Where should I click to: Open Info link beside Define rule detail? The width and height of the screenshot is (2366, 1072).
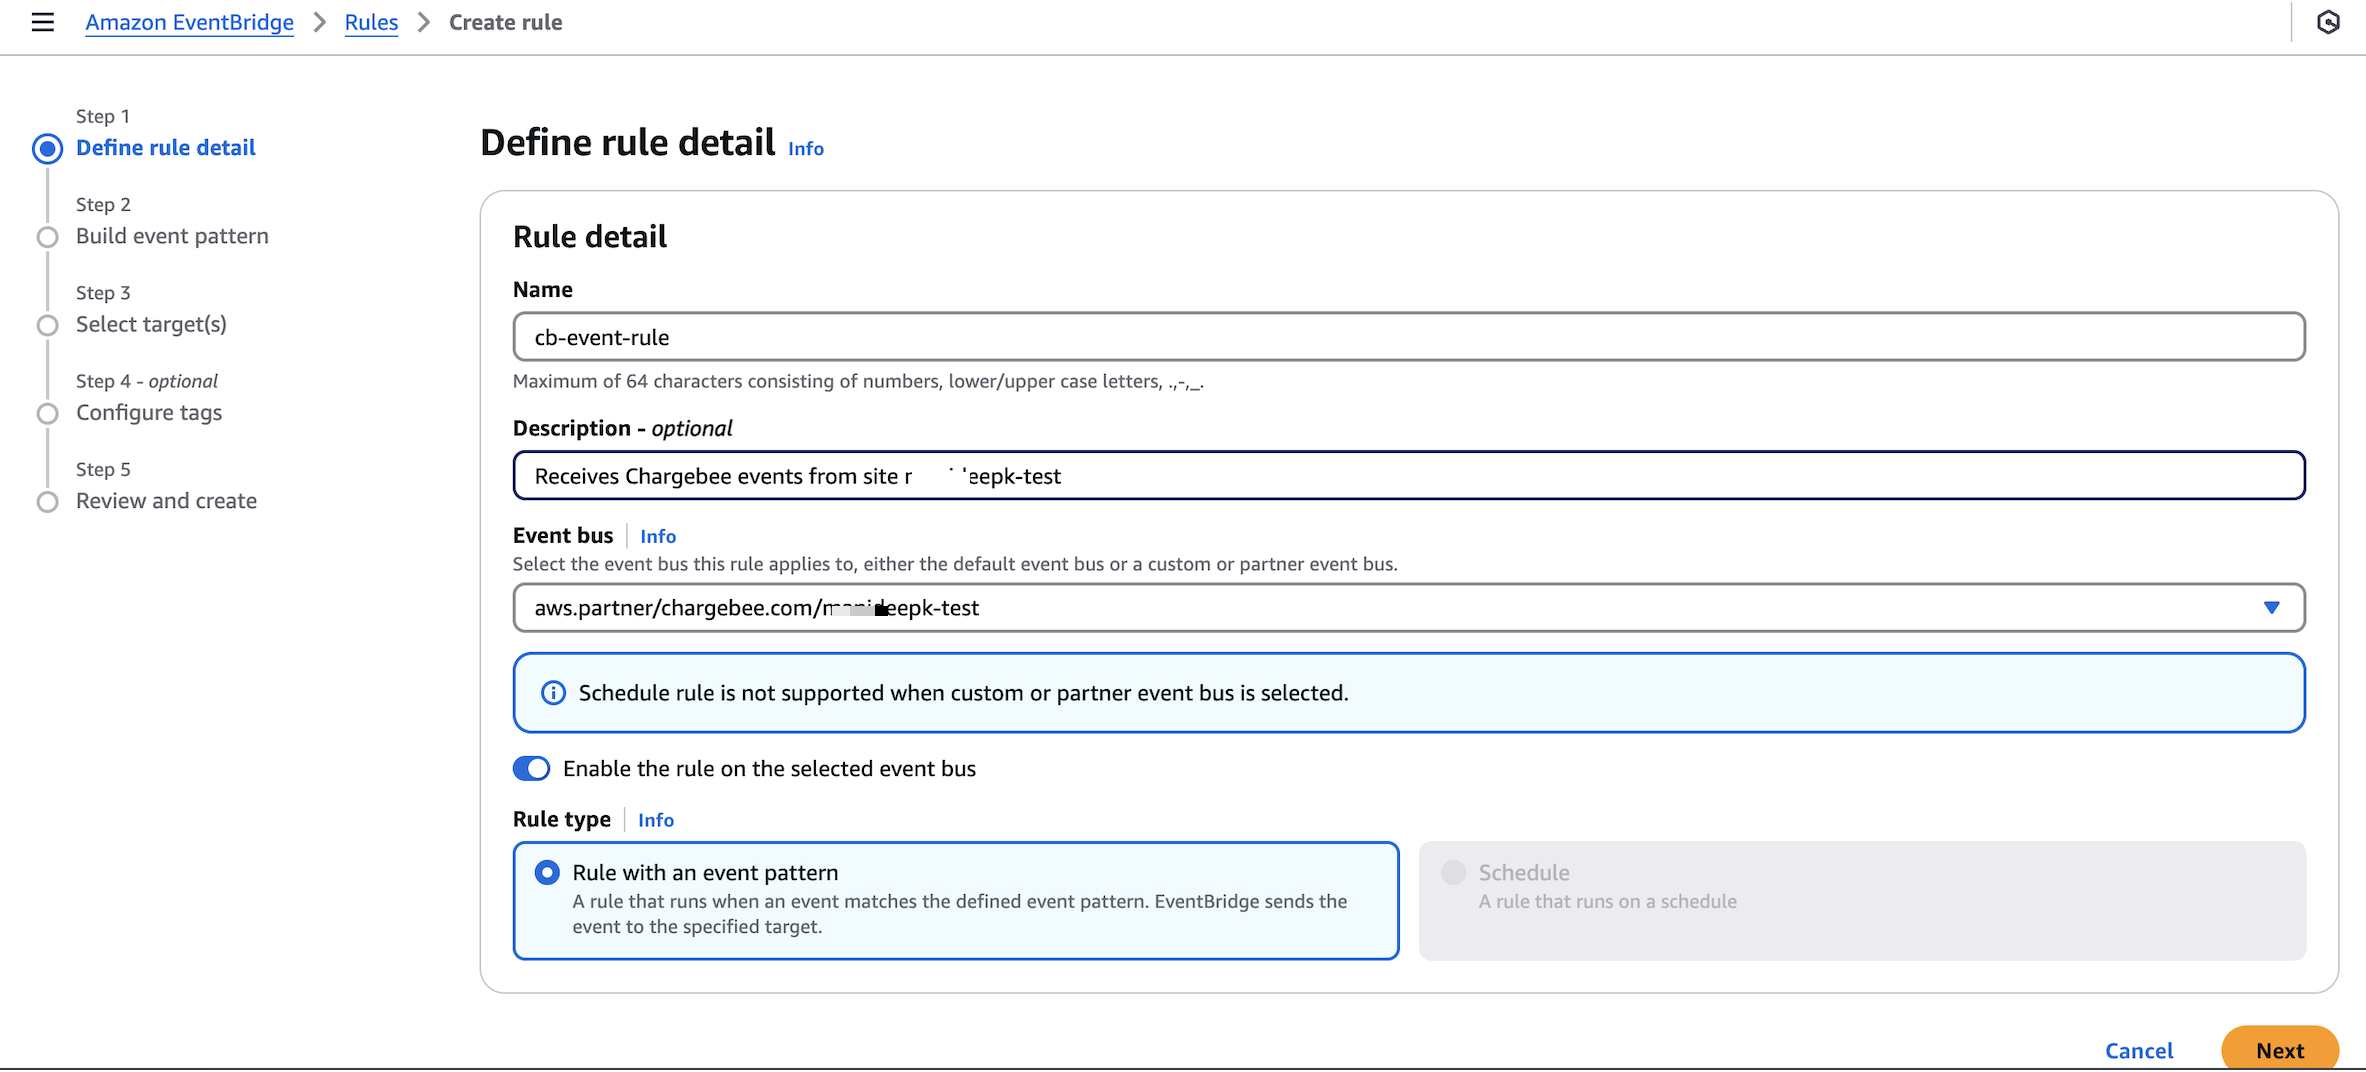tap(805, 148)
